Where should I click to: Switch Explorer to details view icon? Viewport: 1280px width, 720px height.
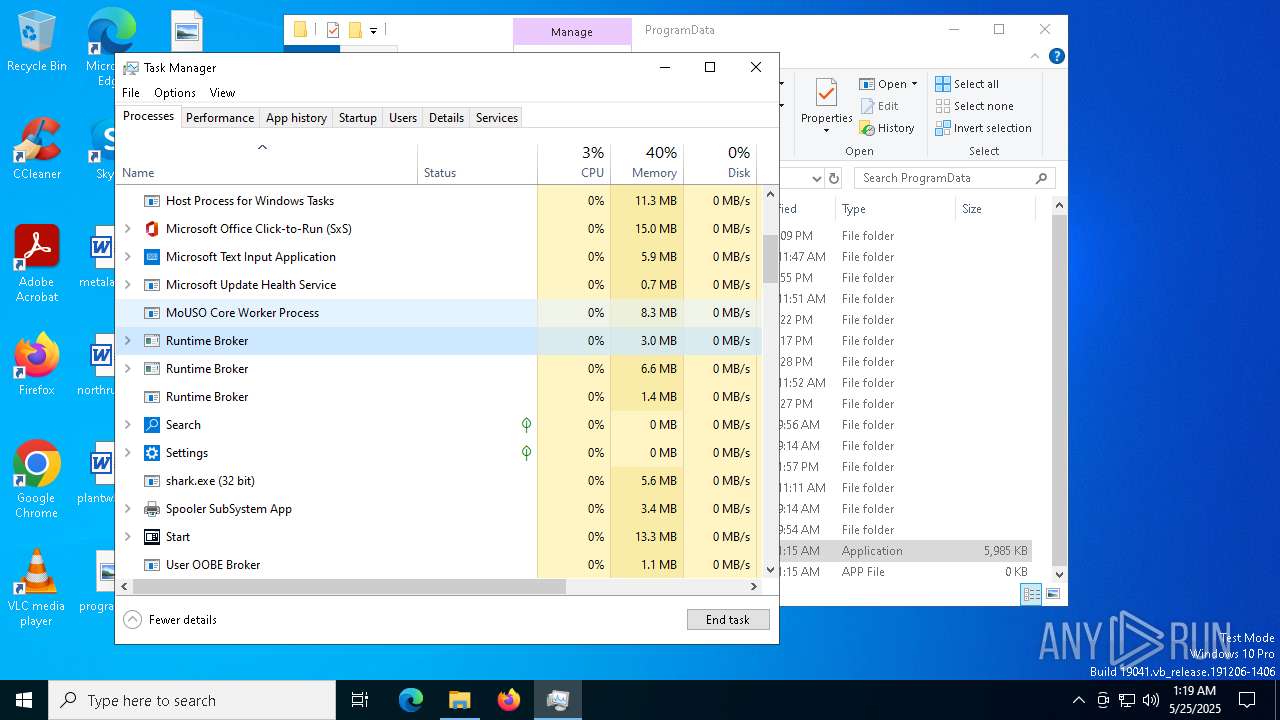click(x=1031, y=594)
